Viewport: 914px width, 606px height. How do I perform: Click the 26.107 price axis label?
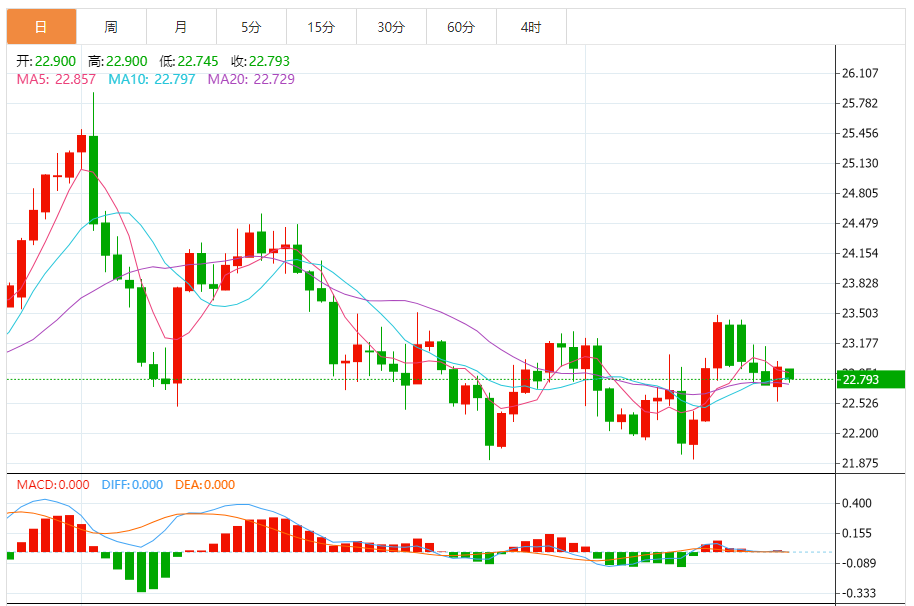[x=860, y=73]
